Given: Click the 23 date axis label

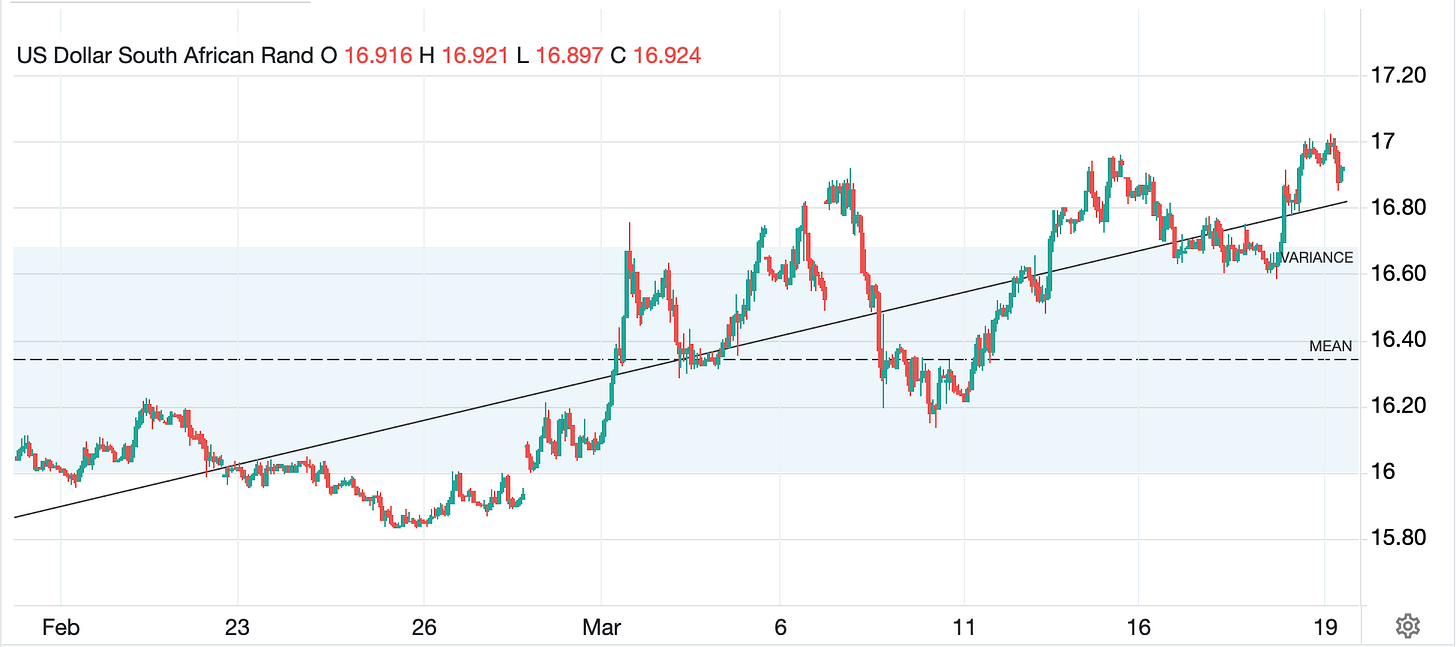Looking at the screenshot, I should (x=237, y=628).
